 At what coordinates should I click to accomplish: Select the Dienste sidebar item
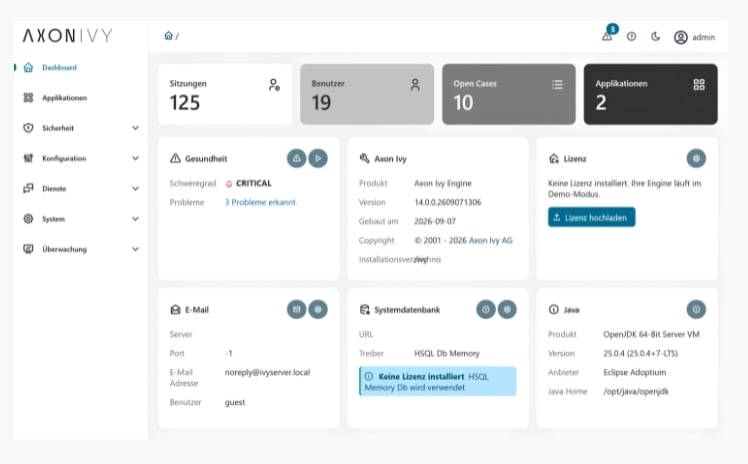coord(80,188)
